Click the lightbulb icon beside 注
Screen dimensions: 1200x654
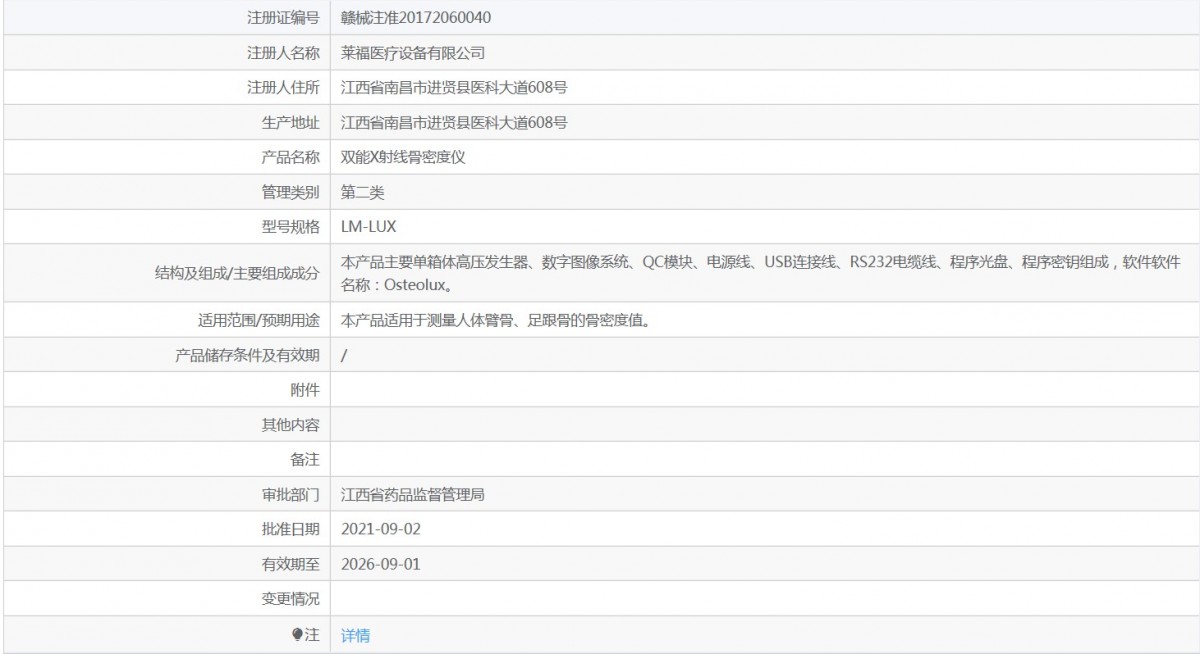tap(297, 635)
